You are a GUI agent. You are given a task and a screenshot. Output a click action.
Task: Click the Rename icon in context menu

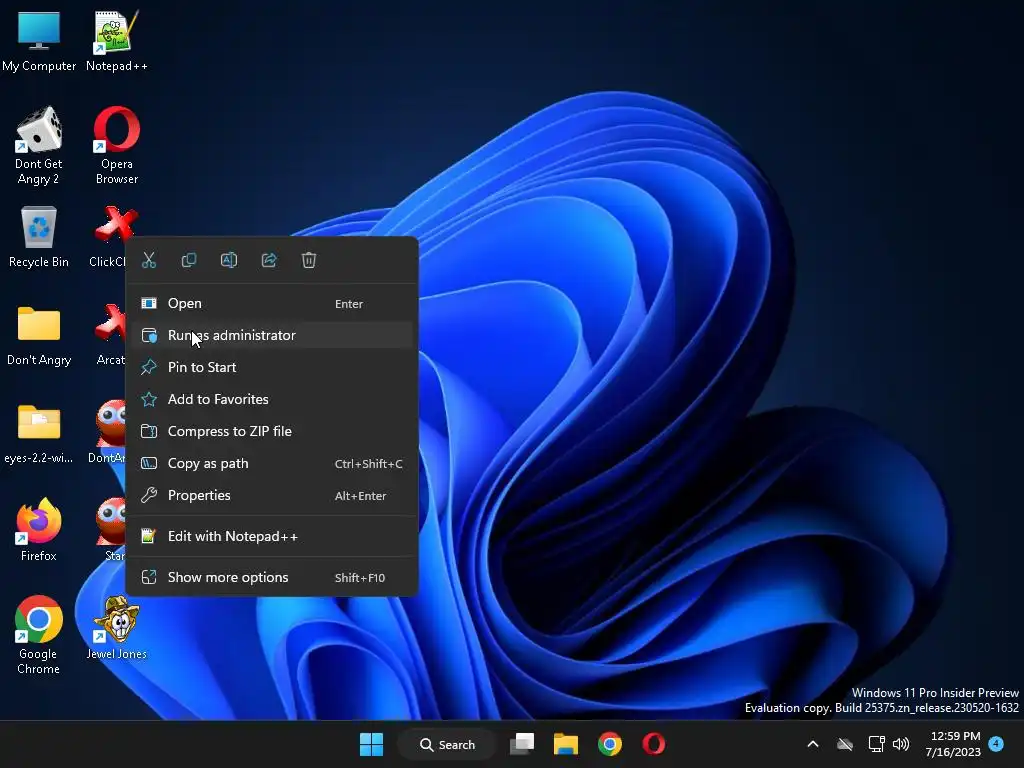point(229,260)
